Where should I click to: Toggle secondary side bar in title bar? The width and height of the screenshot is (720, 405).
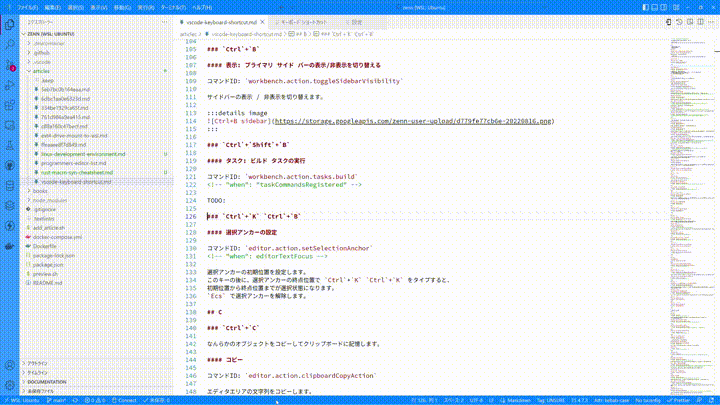coord(664,7)
